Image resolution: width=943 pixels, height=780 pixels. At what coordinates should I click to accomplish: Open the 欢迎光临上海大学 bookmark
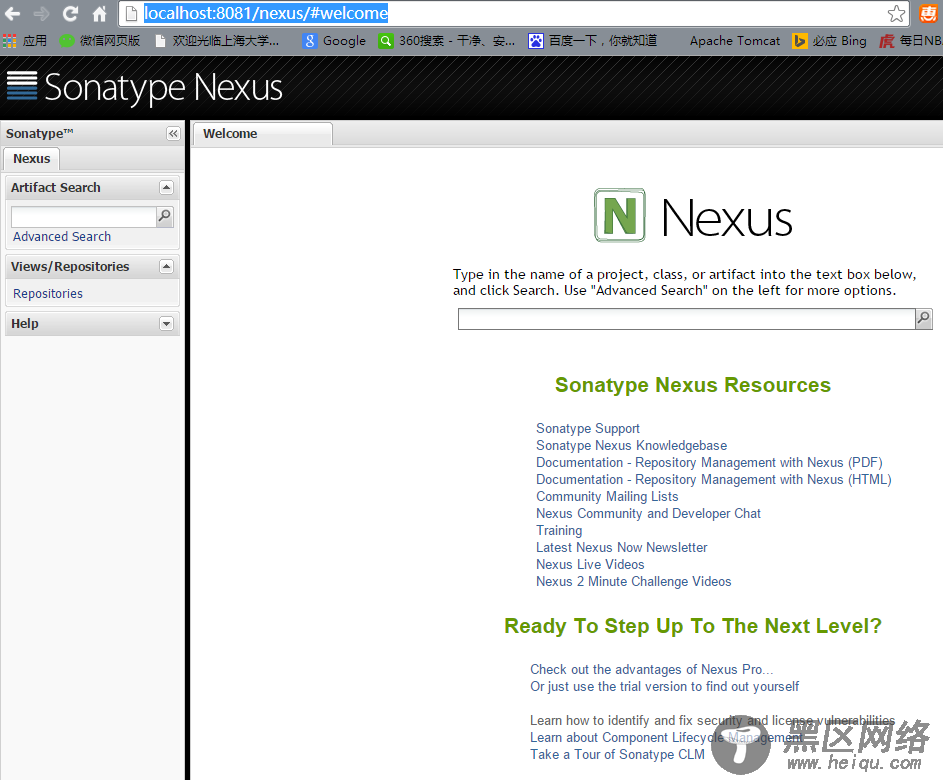point(218,41)
